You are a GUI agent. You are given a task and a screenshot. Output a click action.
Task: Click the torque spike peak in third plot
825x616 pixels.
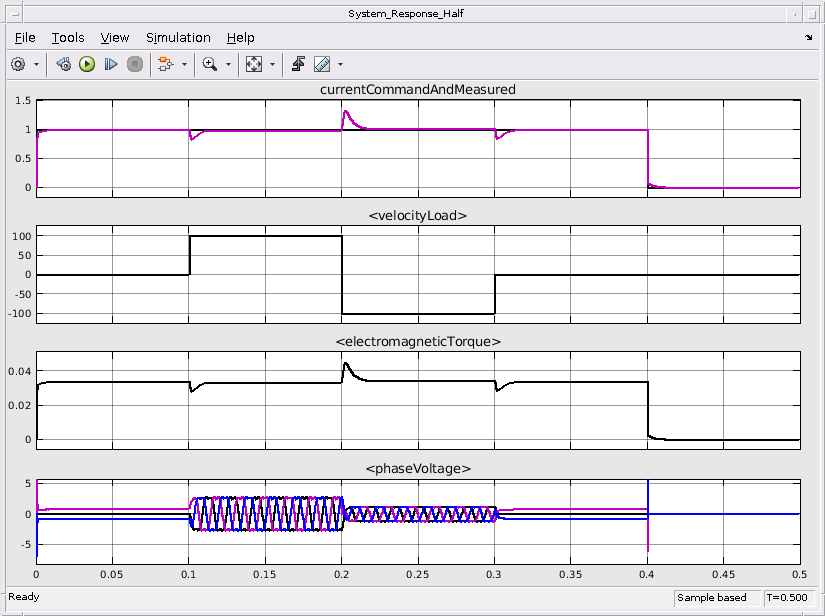pyautogui.click(x=345, y=363)
